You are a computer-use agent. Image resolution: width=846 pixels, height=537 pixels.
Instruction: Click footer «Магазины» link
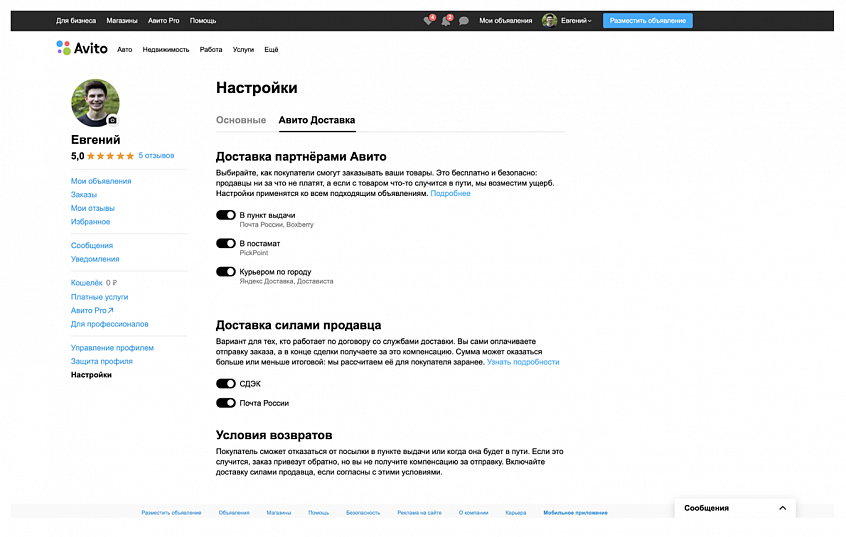(x=278, y=513)
